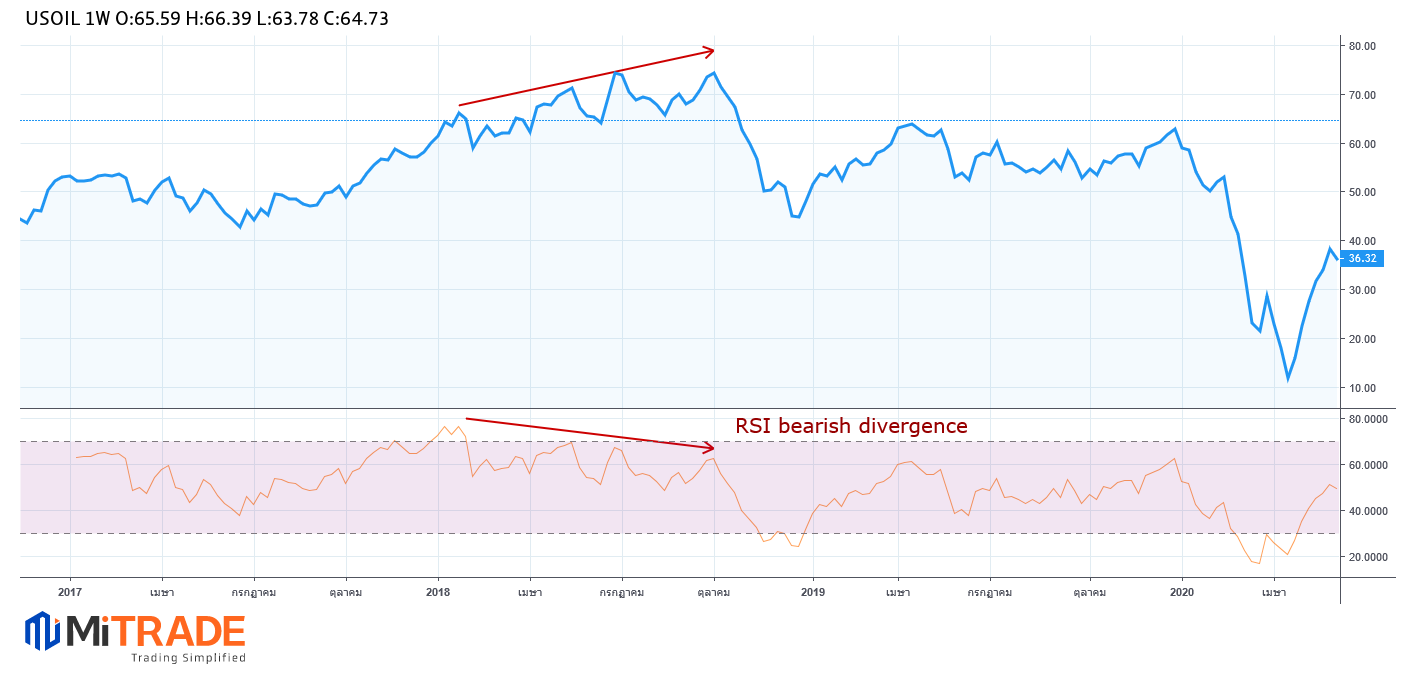Select the 36.32 current price tag
This screenshot has height=687, width=1416.
(1362, 258)
